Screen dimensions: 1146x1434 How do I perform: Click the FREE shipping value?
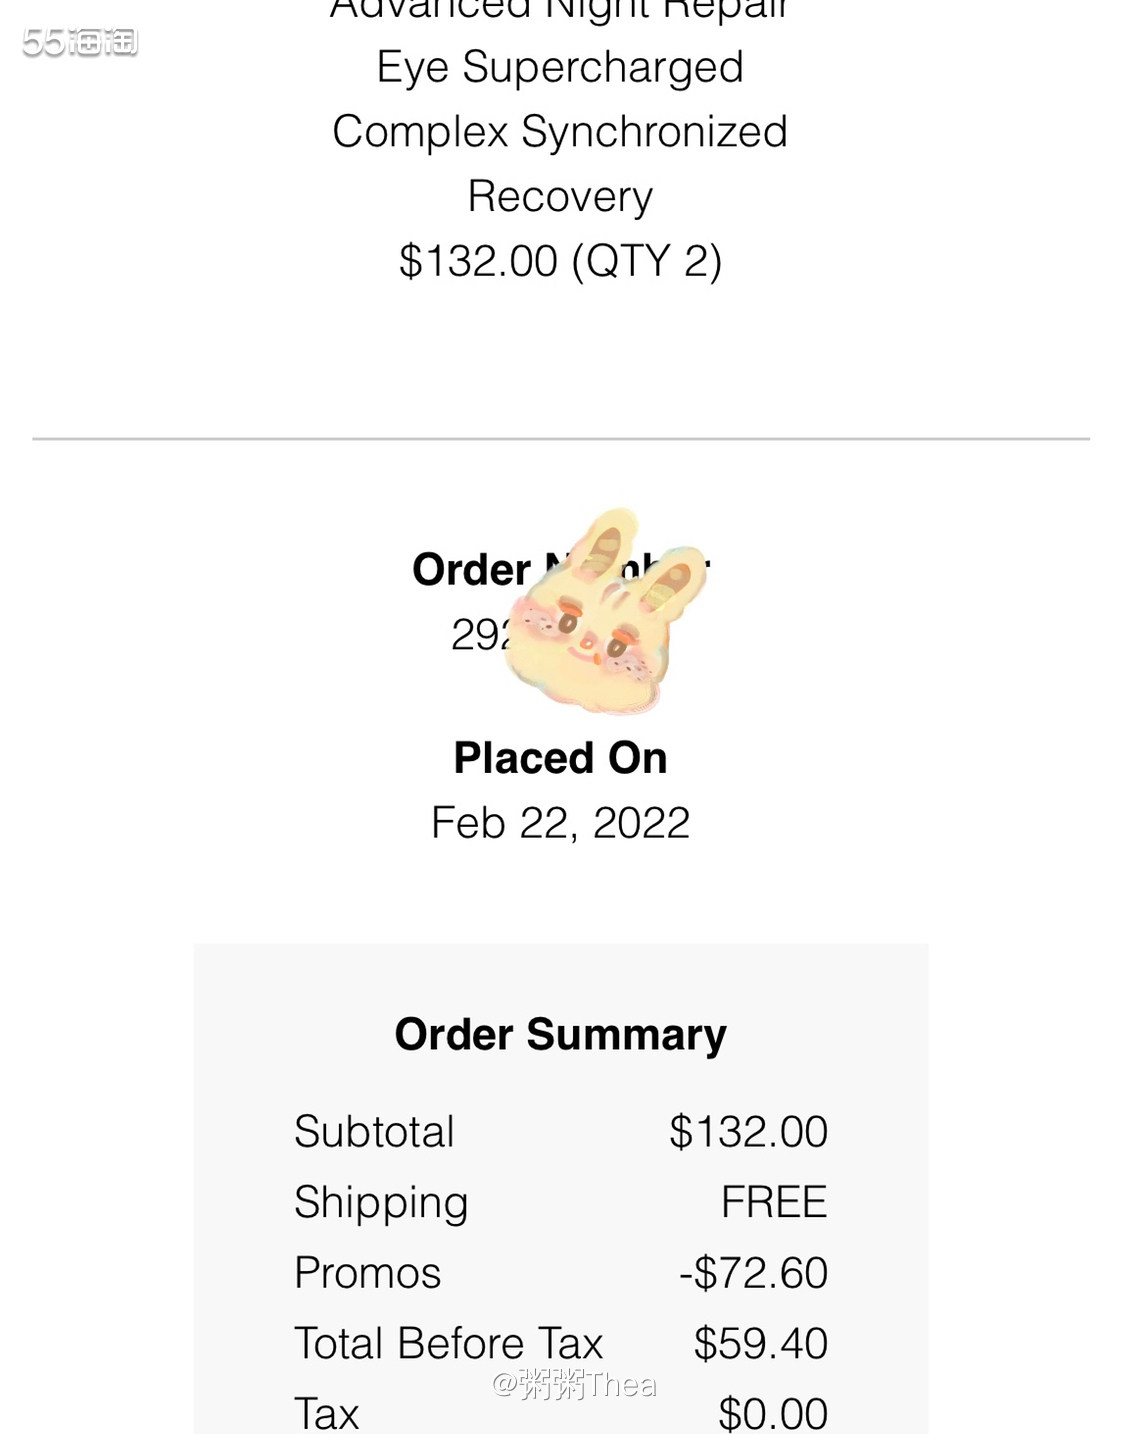tap(774, 1202)
